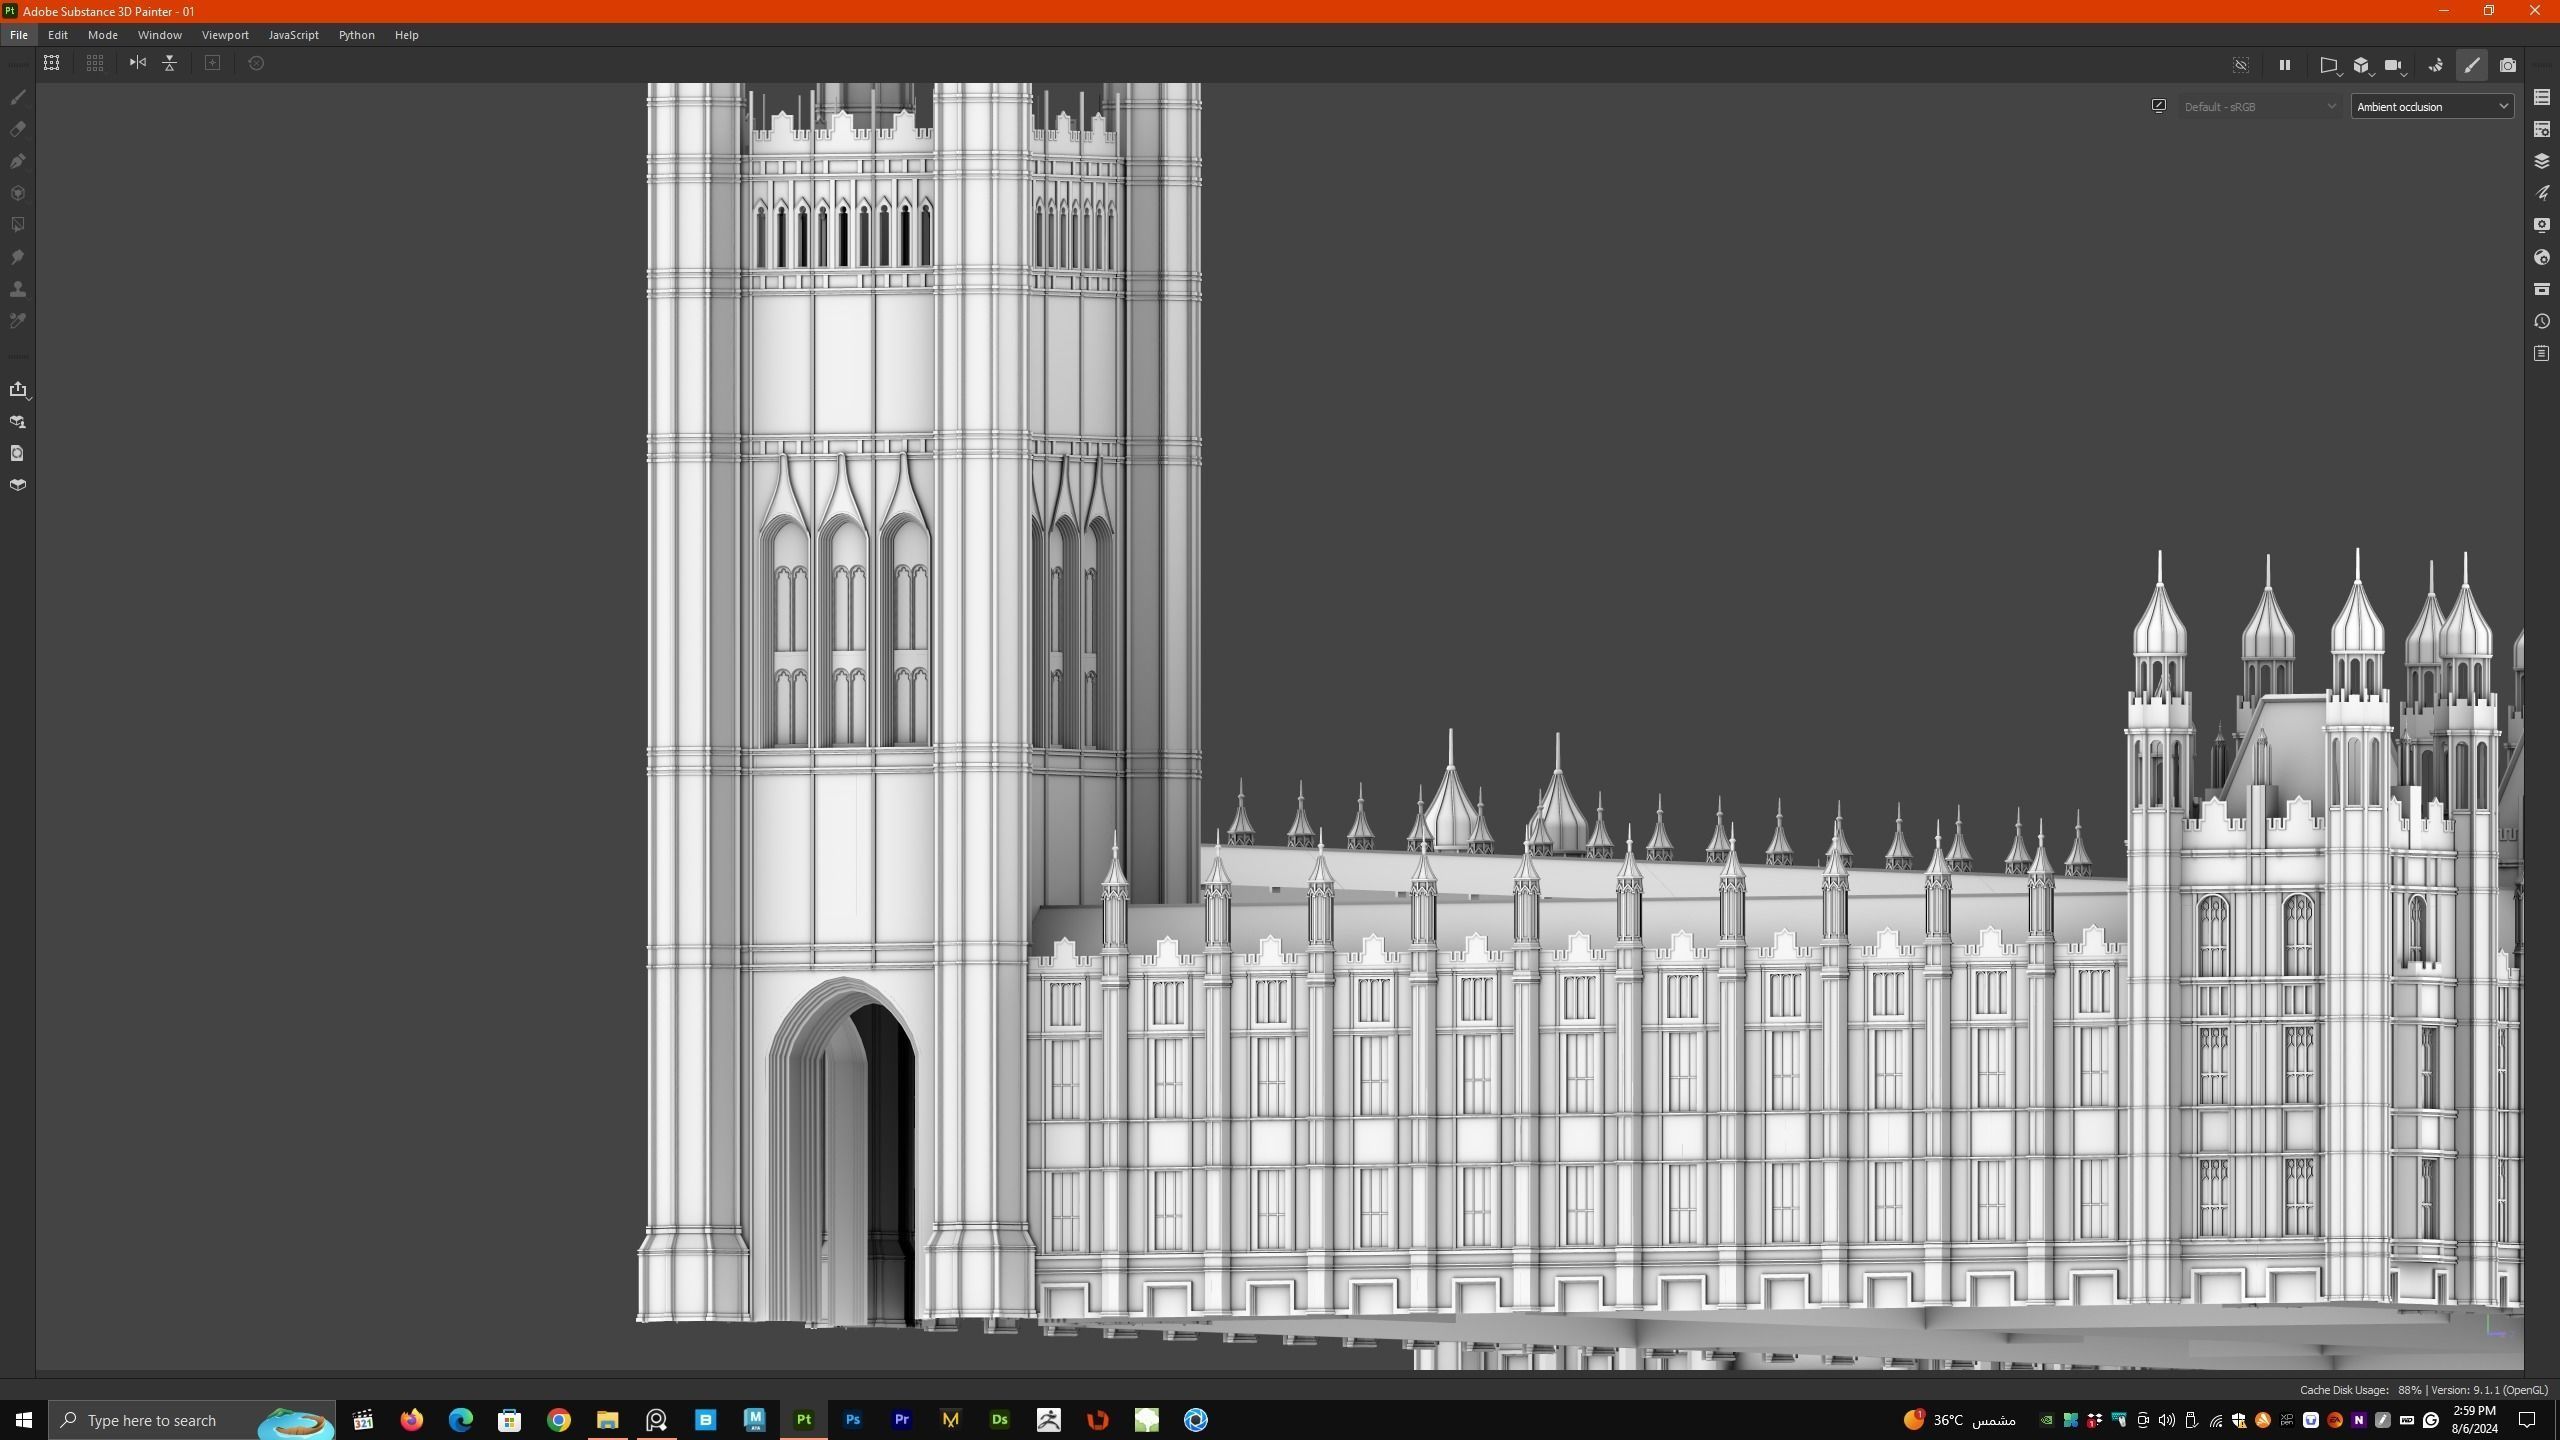Open Display Settings panel icon
The width and height of the screenshot is (2560, 1440).
point(2542,225)
